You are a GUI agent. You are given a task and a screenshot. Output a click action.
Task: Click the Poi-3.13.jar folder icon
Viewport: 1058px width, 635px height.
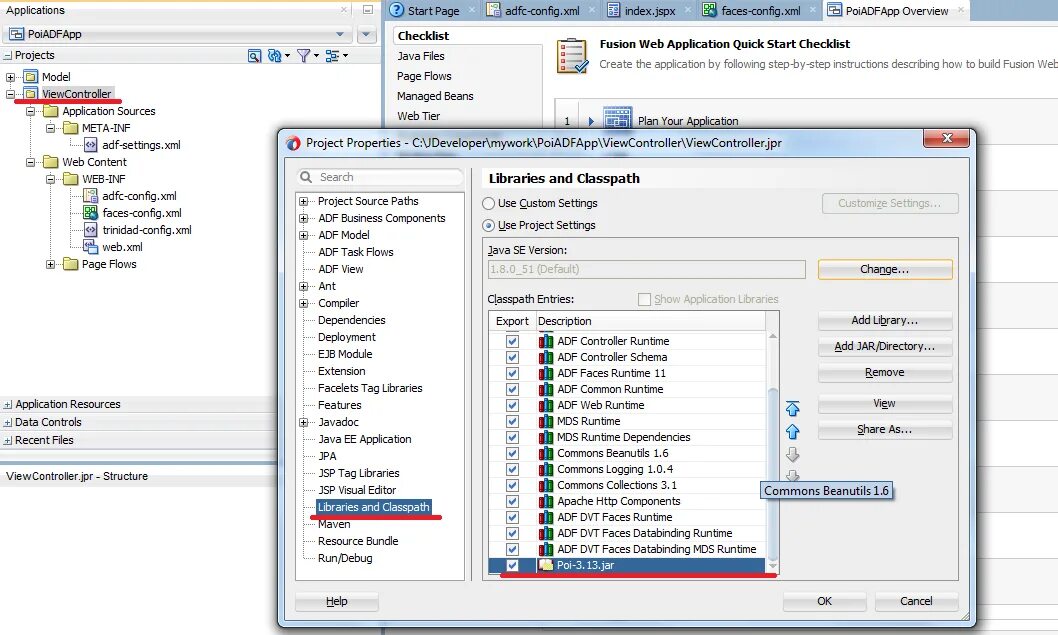click(546, 565)
